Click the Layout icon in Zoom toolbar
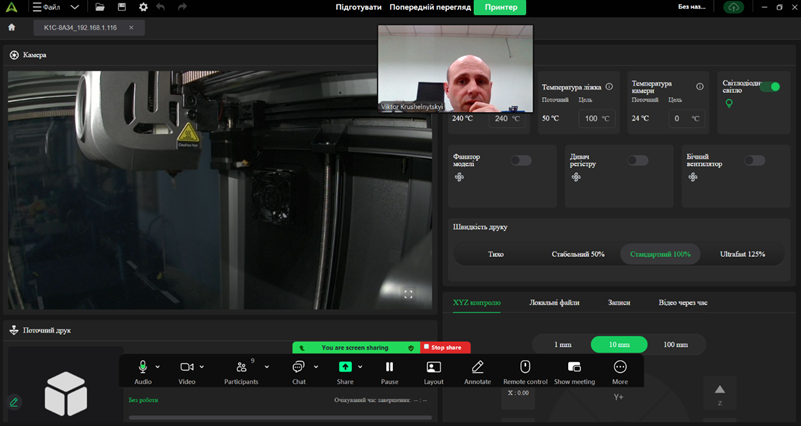Screen dimensions: 801x426 point(433,367)
